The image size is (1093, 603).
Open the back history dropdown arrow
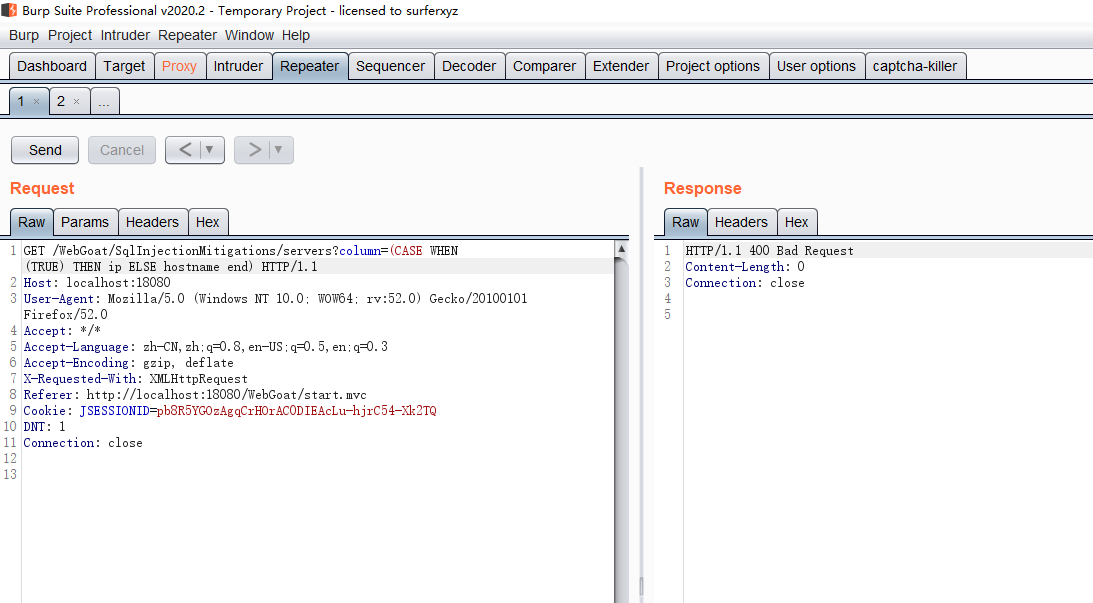coord(209,150)
